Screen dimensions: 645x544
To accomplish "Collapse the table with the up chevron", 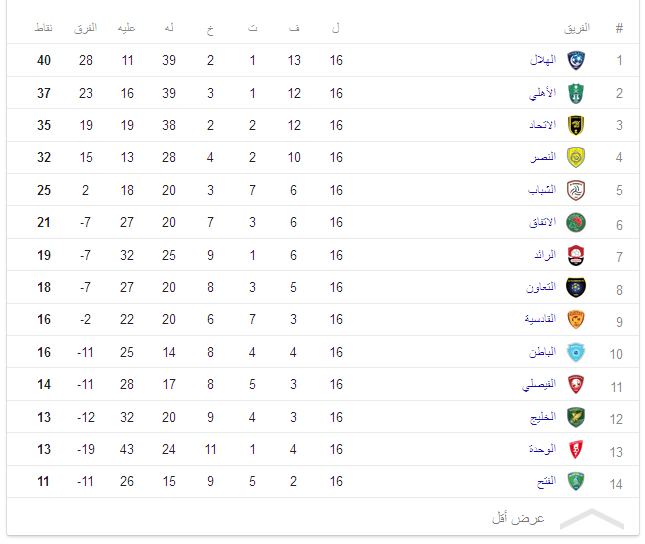I will pyautogui.click(x=592, y=518).
